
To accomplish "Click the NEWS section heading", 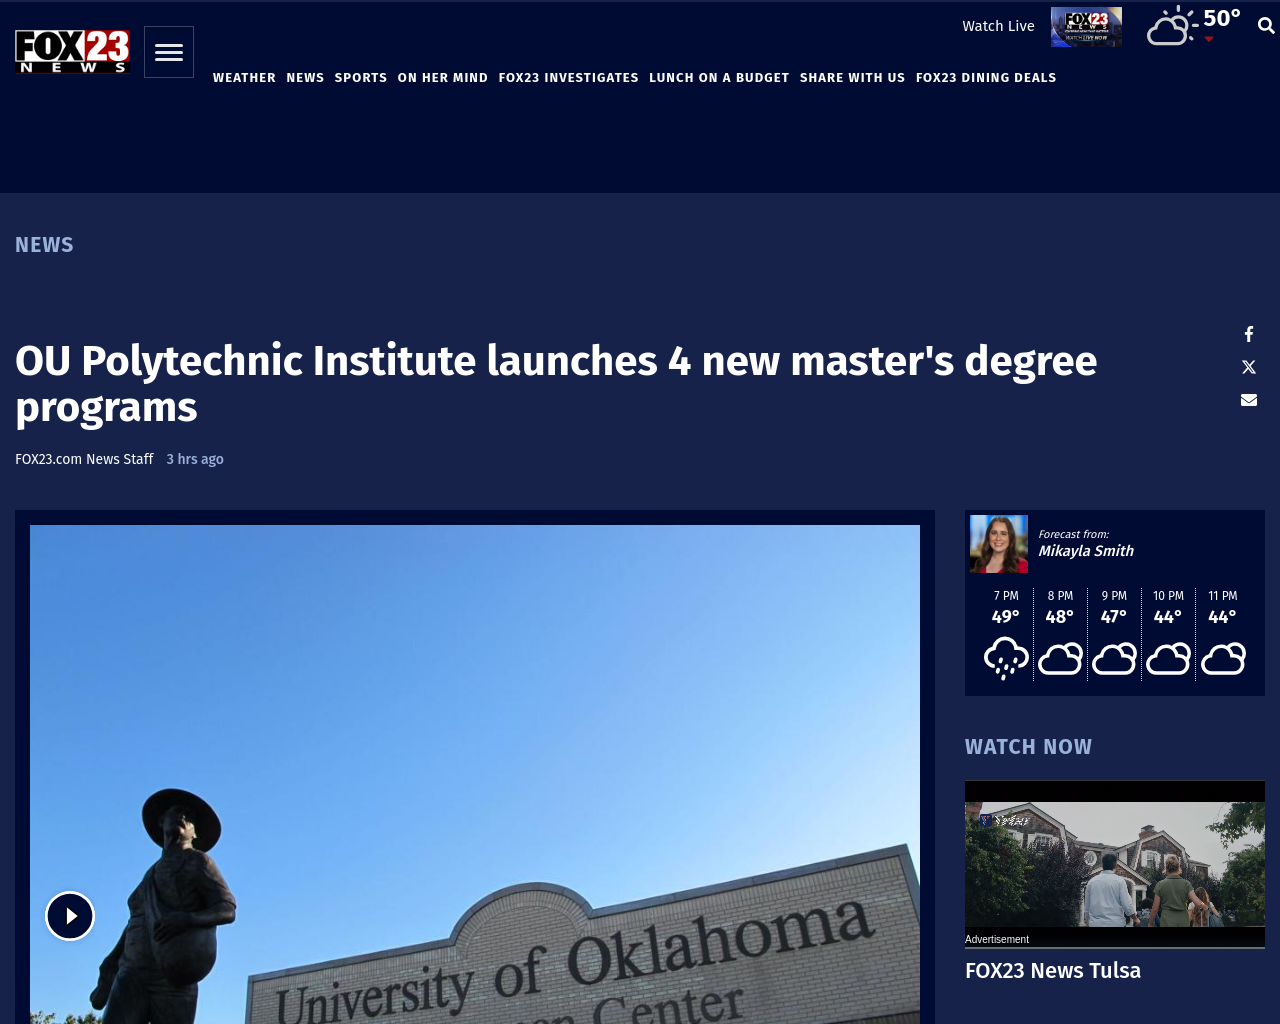I will (44, 245).
